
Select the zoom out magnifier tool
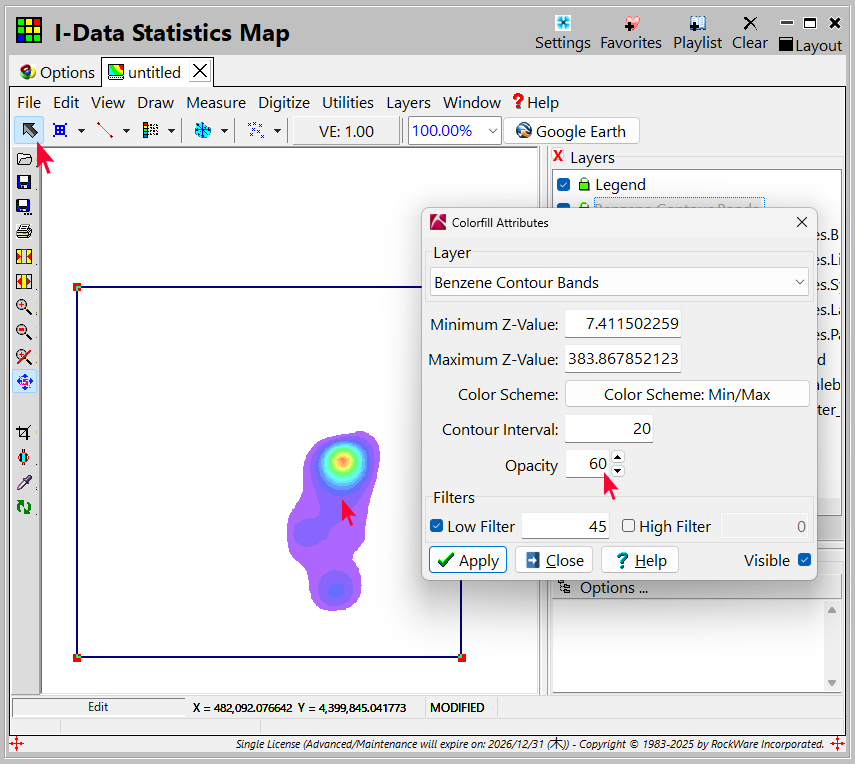(x=25, y=332)
